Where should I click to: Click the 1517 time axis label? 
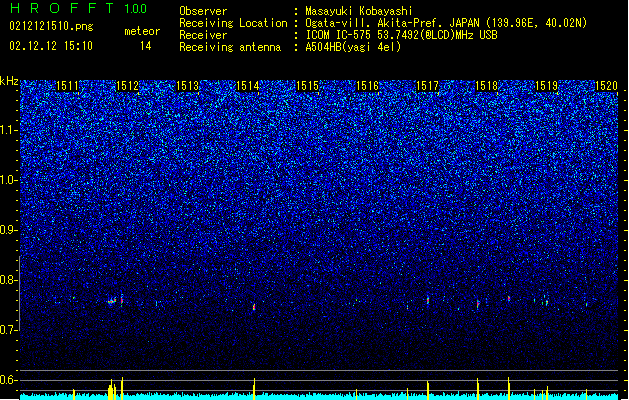coord(427,86)
